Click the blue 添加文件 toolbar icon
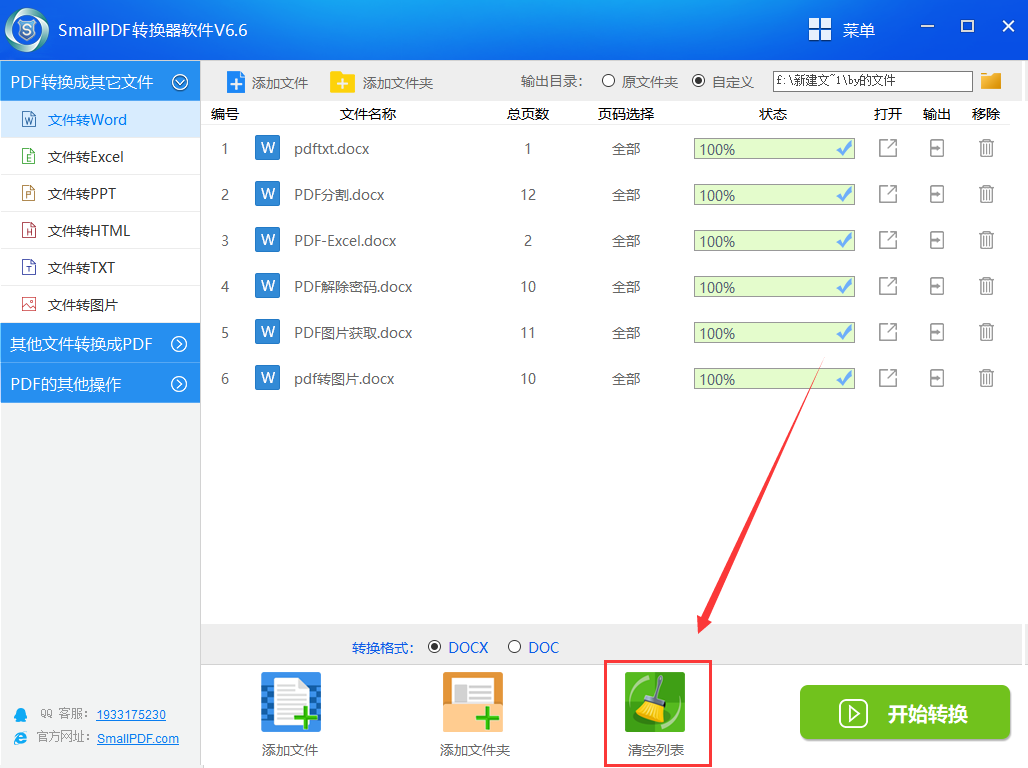This screenshot has height=768, width=1028. click(x=235, y=83)
